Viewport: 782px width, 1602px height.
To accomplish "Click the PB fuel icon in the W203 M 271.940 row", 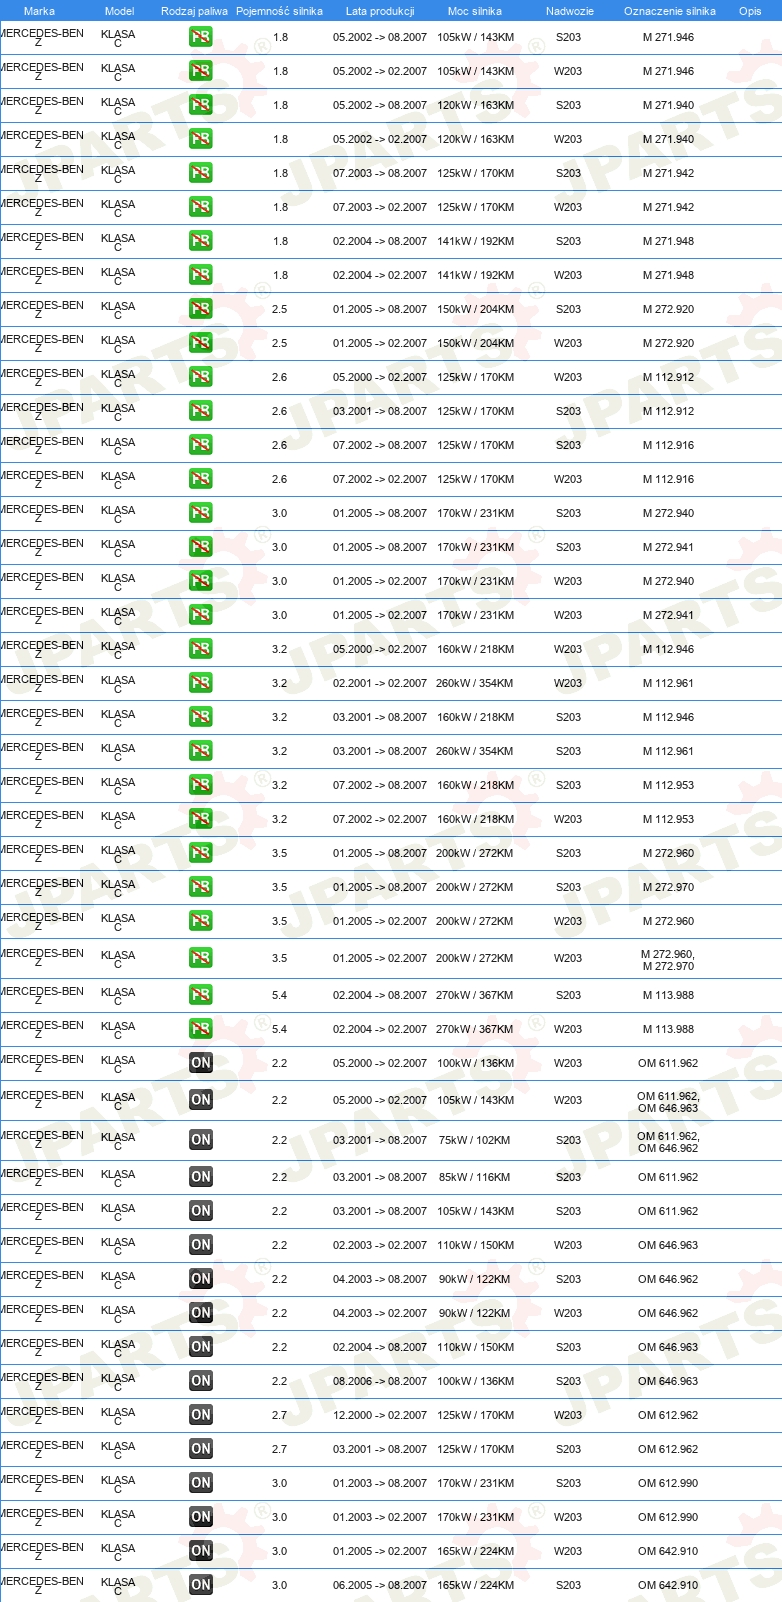I will pos(201,139).
